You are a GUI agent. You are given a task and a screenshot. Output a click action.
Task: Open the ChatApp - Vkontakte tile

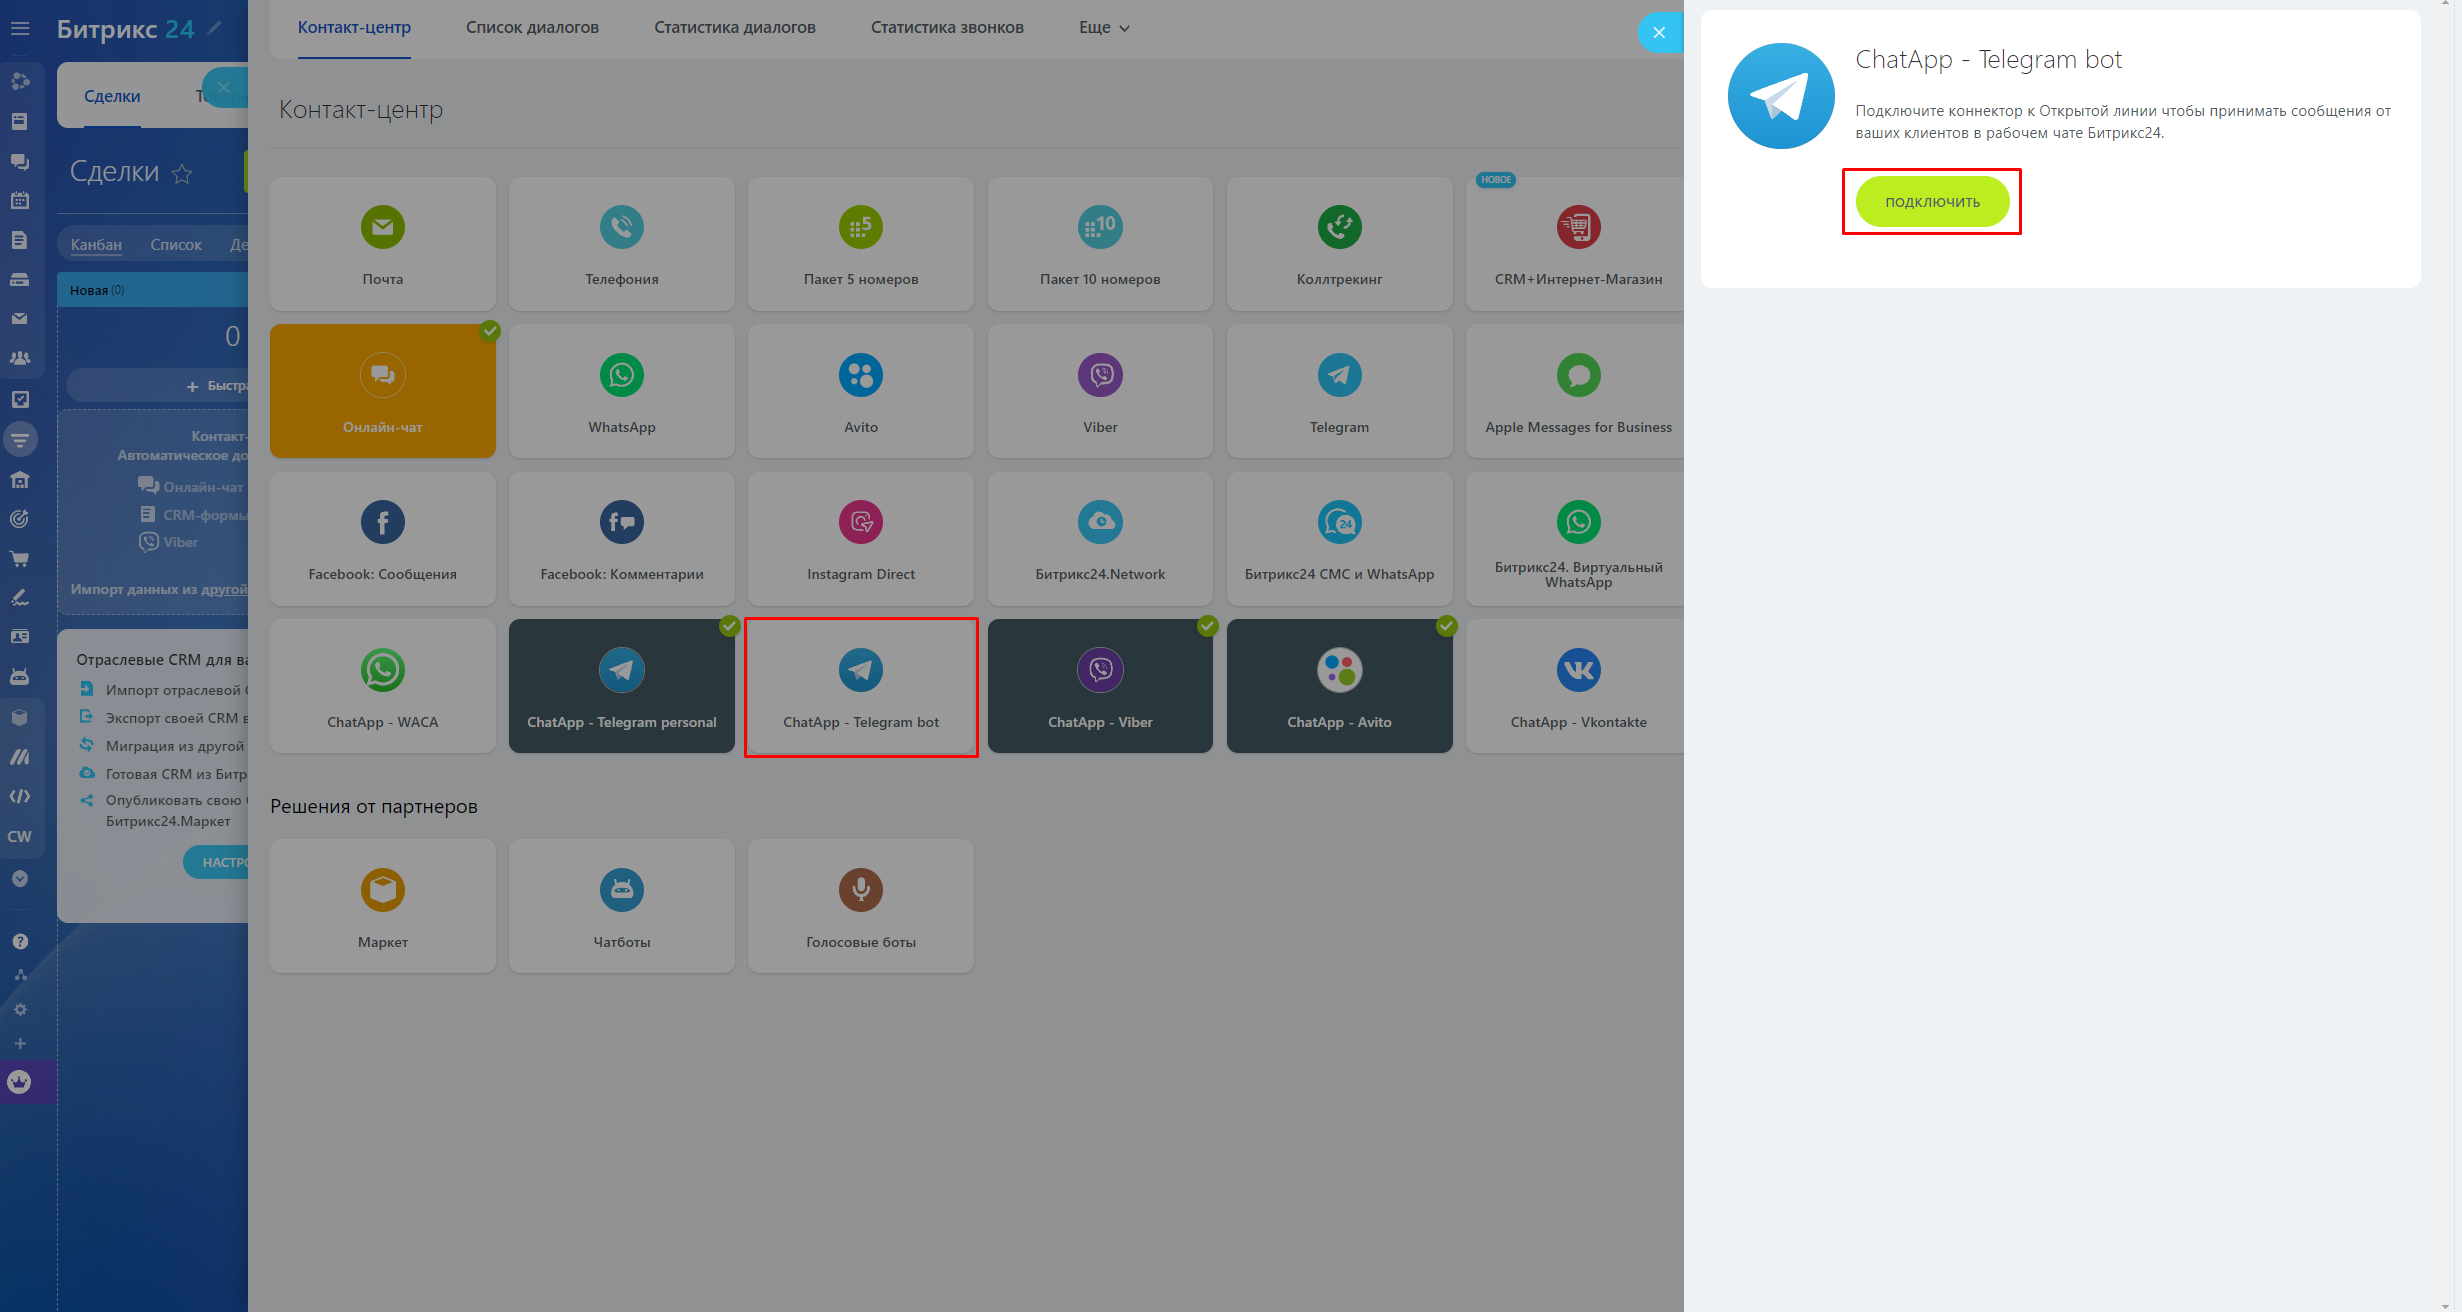[1577, 686]
